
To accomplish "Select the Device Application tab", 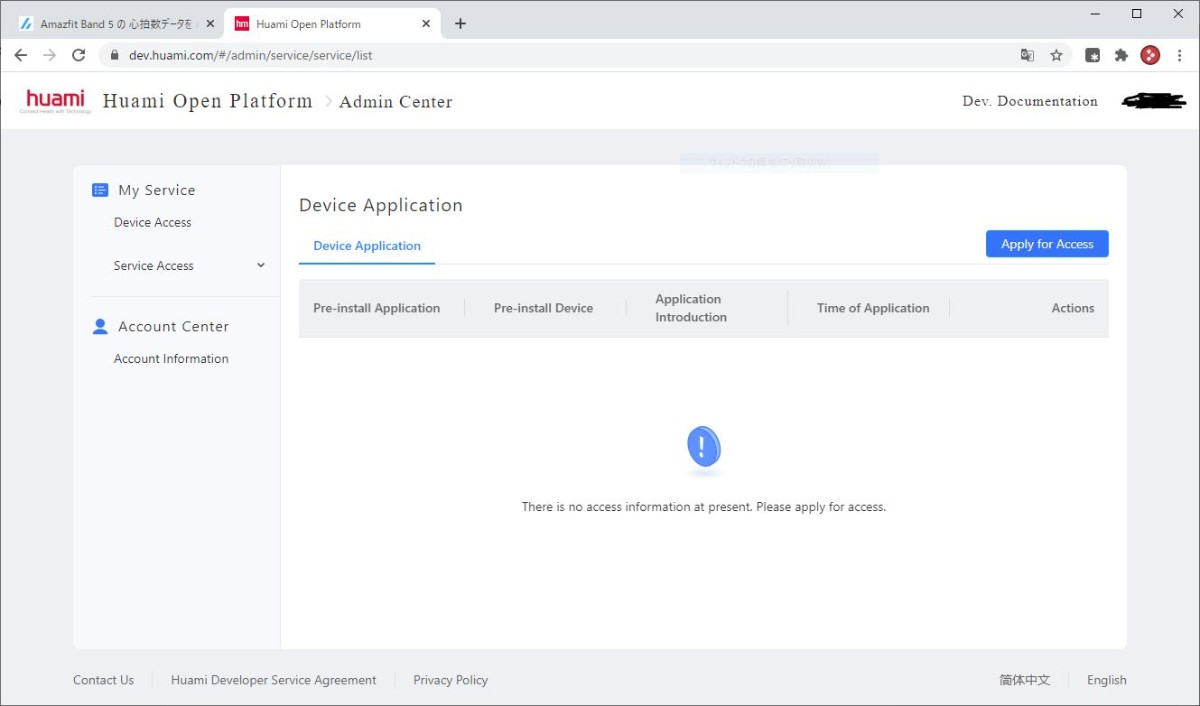I will 367,246.
